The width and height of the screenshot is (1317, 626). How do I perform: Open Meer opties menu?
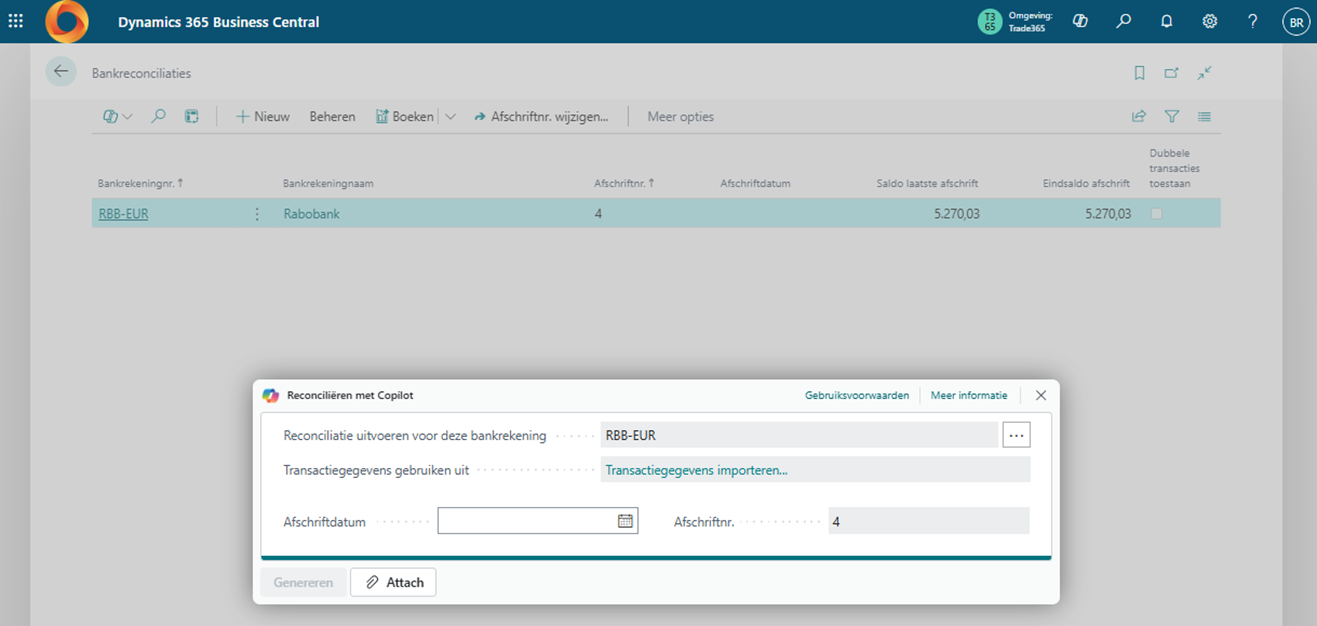click(x=680, y=117)
